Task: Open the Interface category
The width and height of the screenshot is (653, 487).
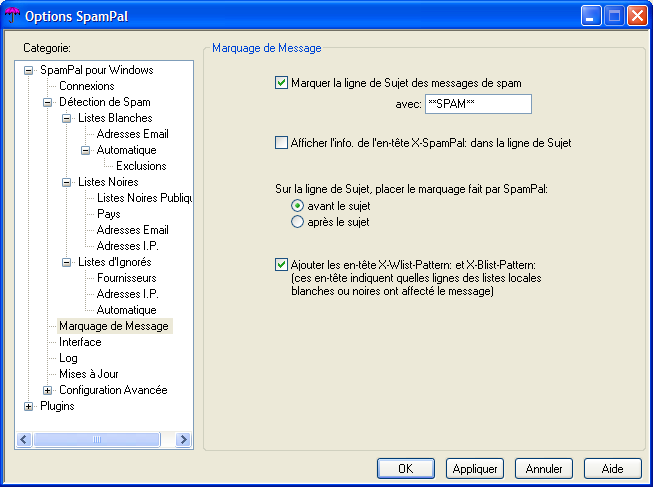Action: click(80, 342)
